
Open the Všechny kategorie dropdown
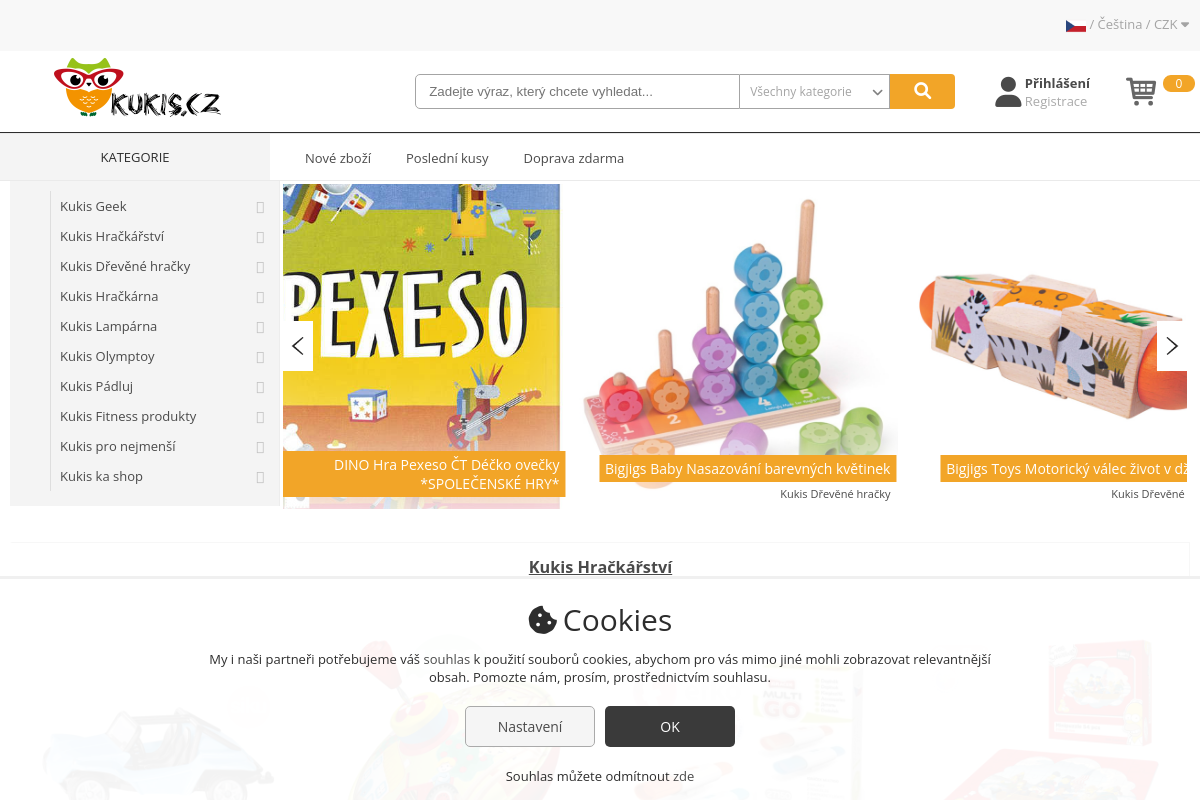(x=814, y=91)
